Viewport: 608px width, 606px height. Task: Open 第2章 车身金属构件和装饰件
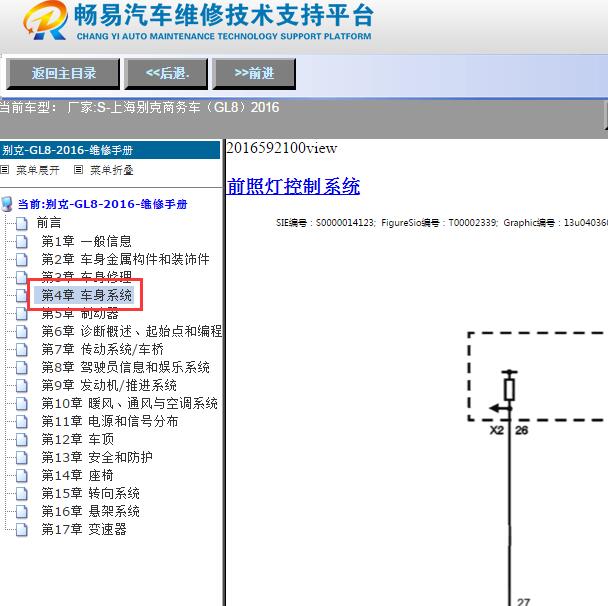click(126, 259)
